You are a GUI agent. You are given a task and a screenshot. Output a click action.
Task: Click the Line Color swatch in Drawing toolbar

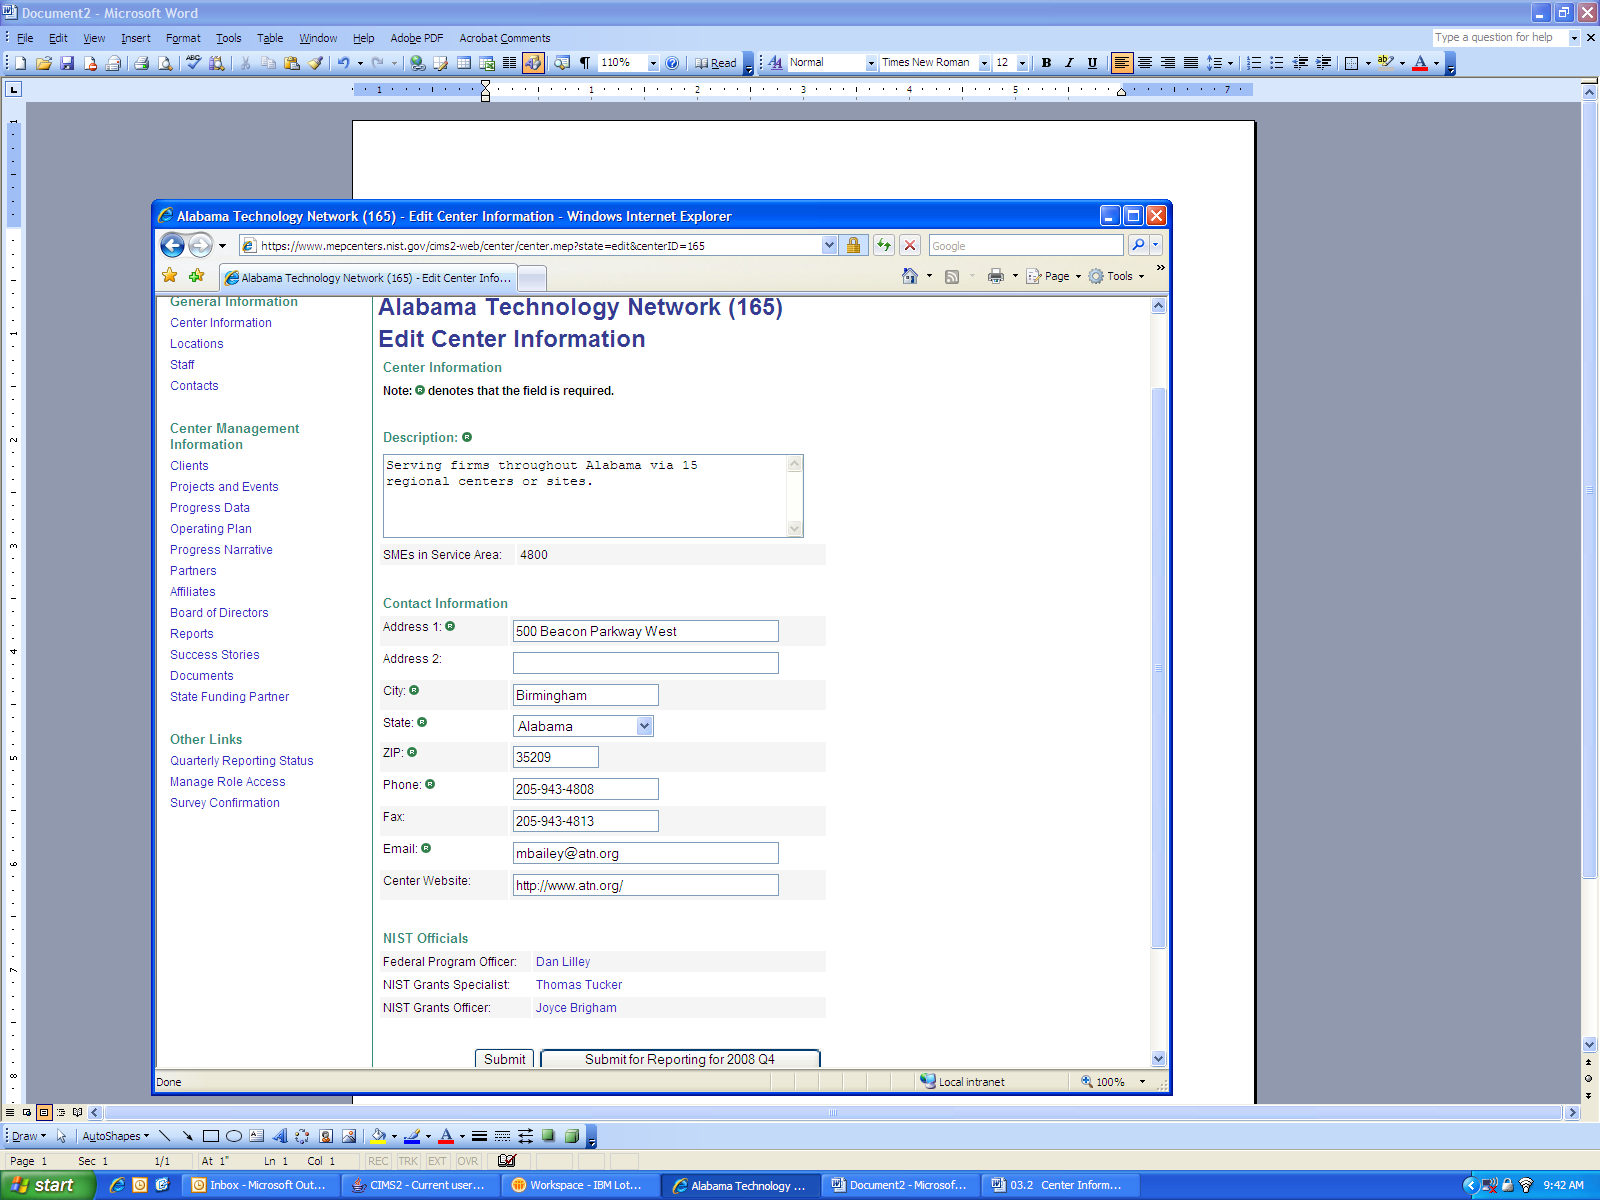(412, 1136)
